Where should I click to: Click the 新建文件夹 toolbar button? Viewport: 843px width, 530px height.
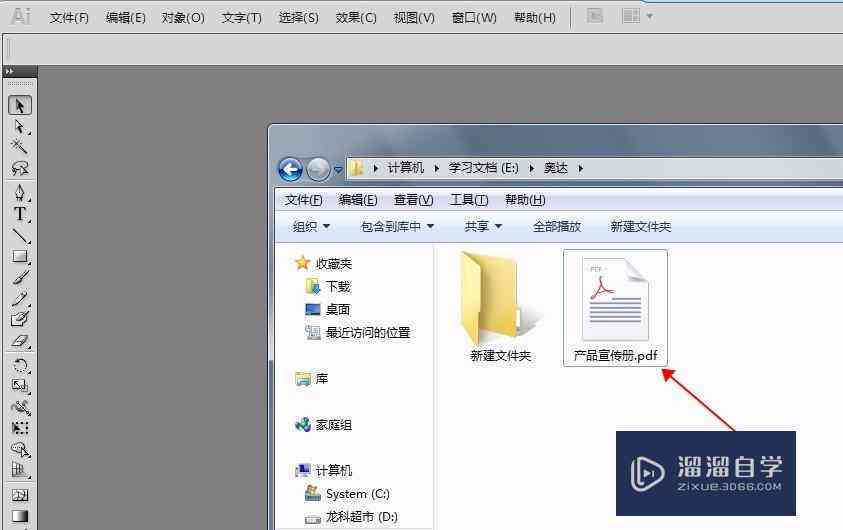[640, 227]
